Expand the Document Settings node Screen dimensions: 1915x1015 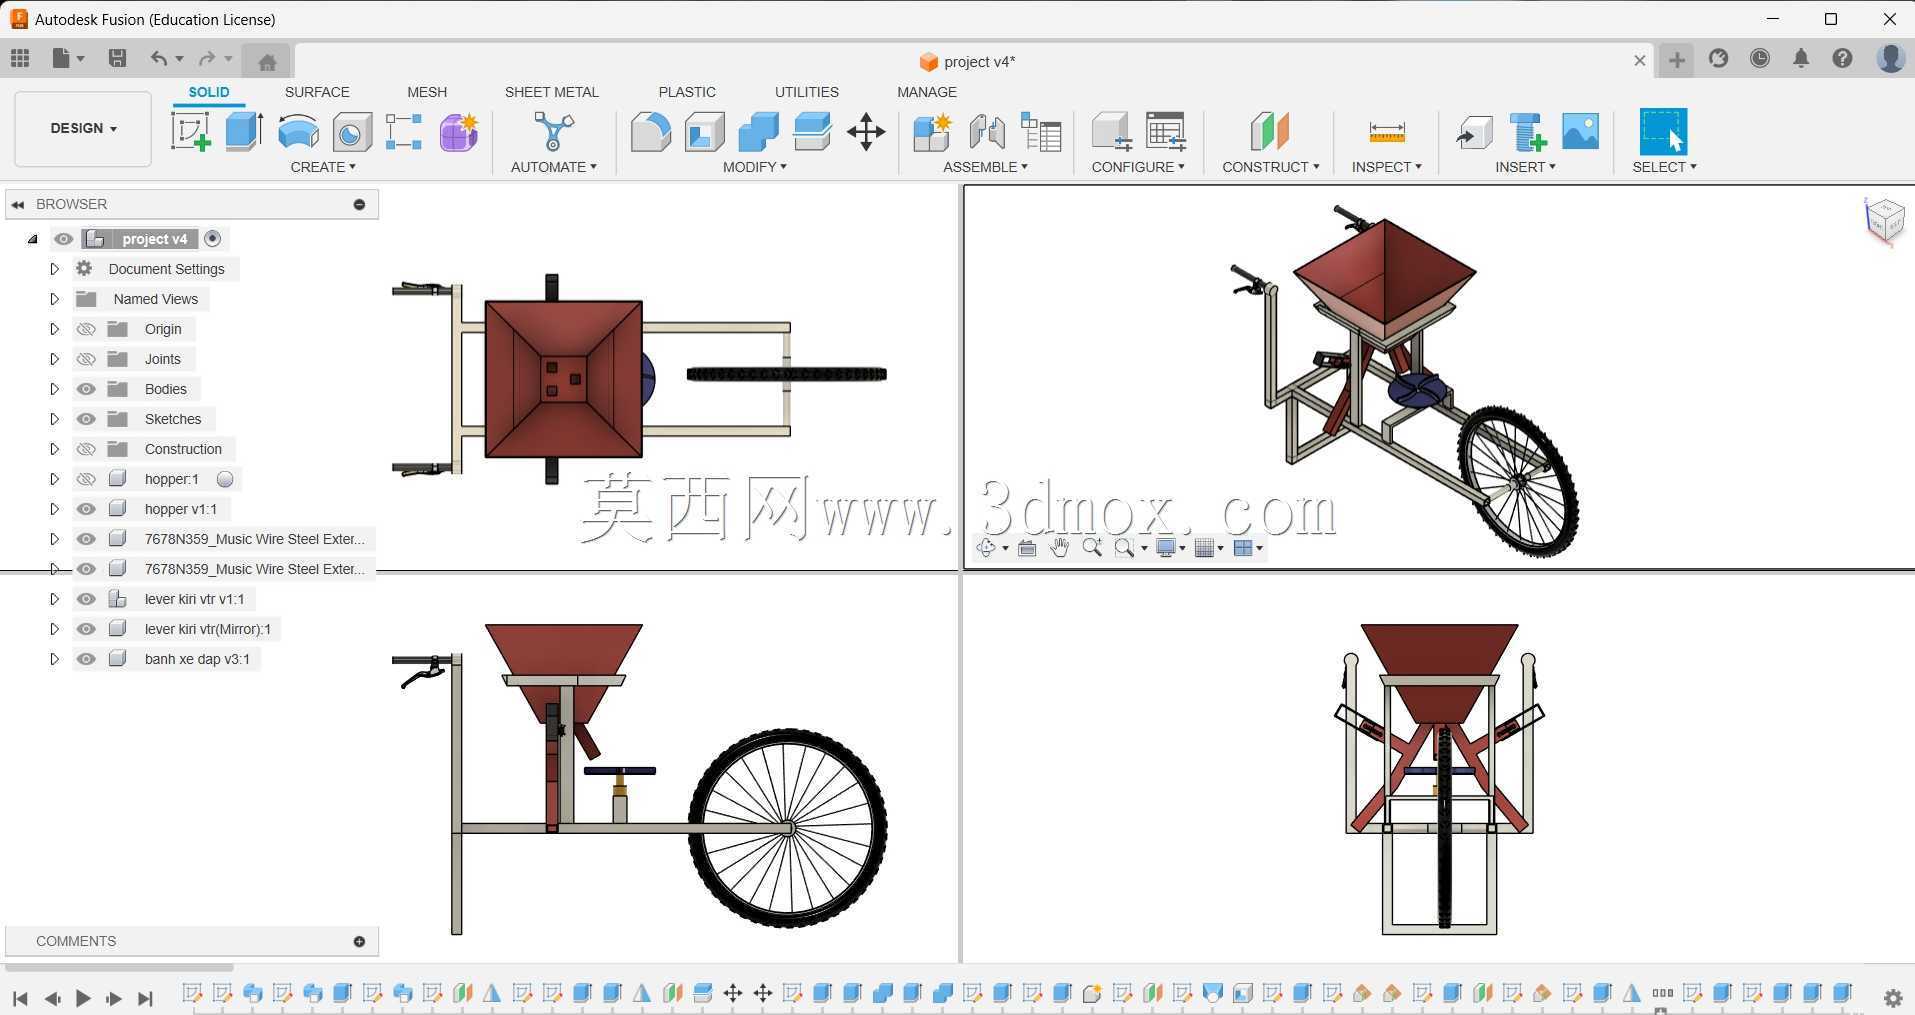(55, 269)
